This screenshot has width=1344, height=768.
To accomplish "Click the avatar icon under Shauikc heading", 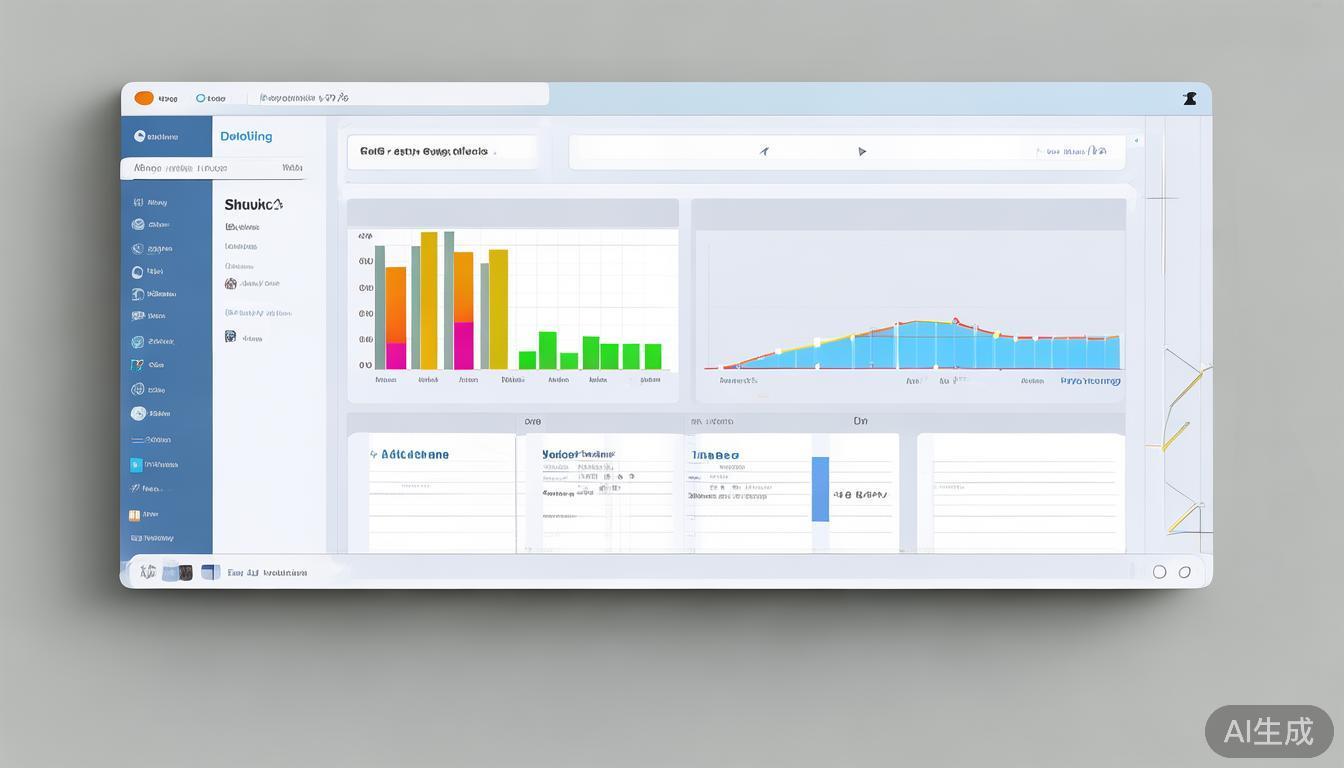I will click(x=231, y=284).
